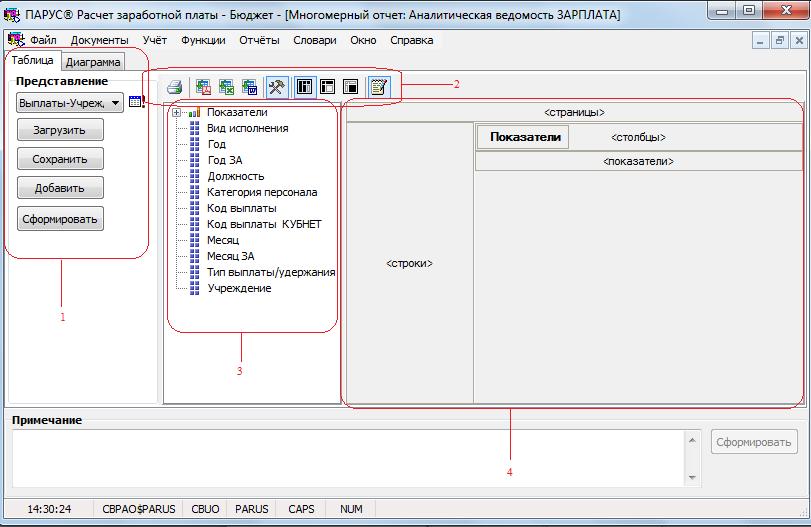Open the Учёт menu
811x527 pixels.
[x=155, y=40]
